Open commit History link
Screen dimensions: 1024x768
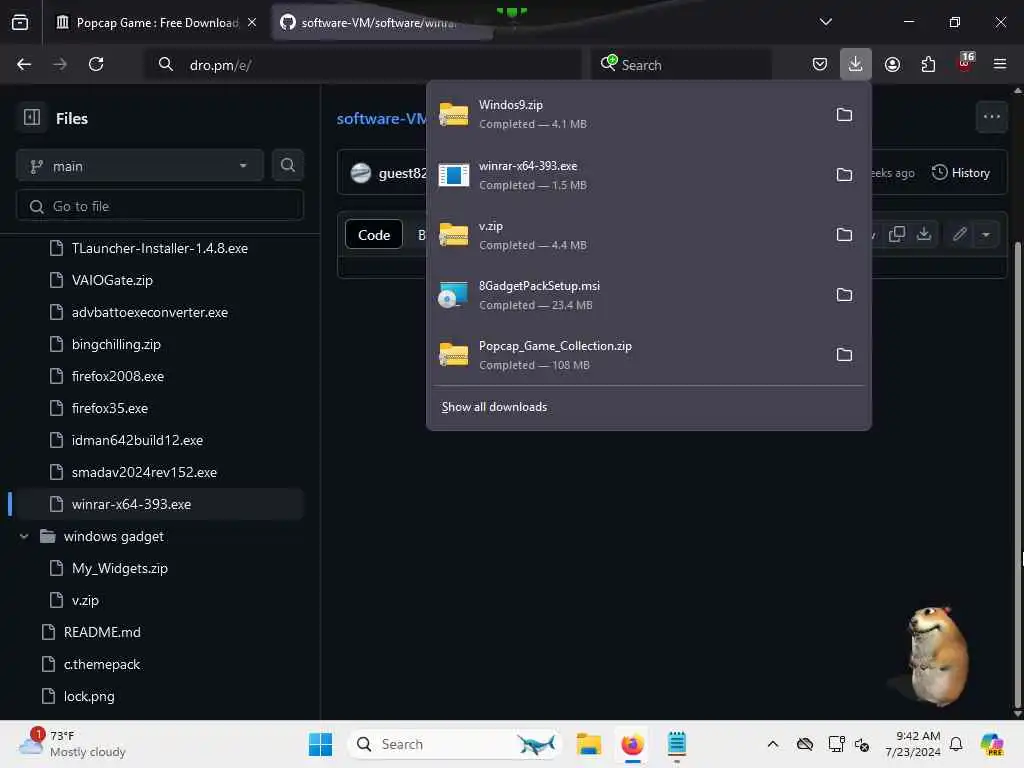(x=961, y=172)
